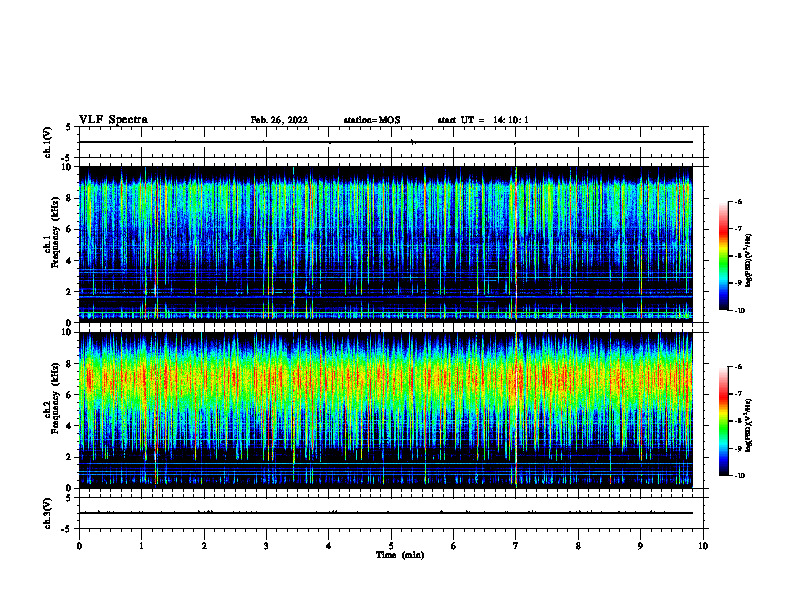
Task: Click the ch.1 color bar log(PSD) label
Action: point(748,260)
